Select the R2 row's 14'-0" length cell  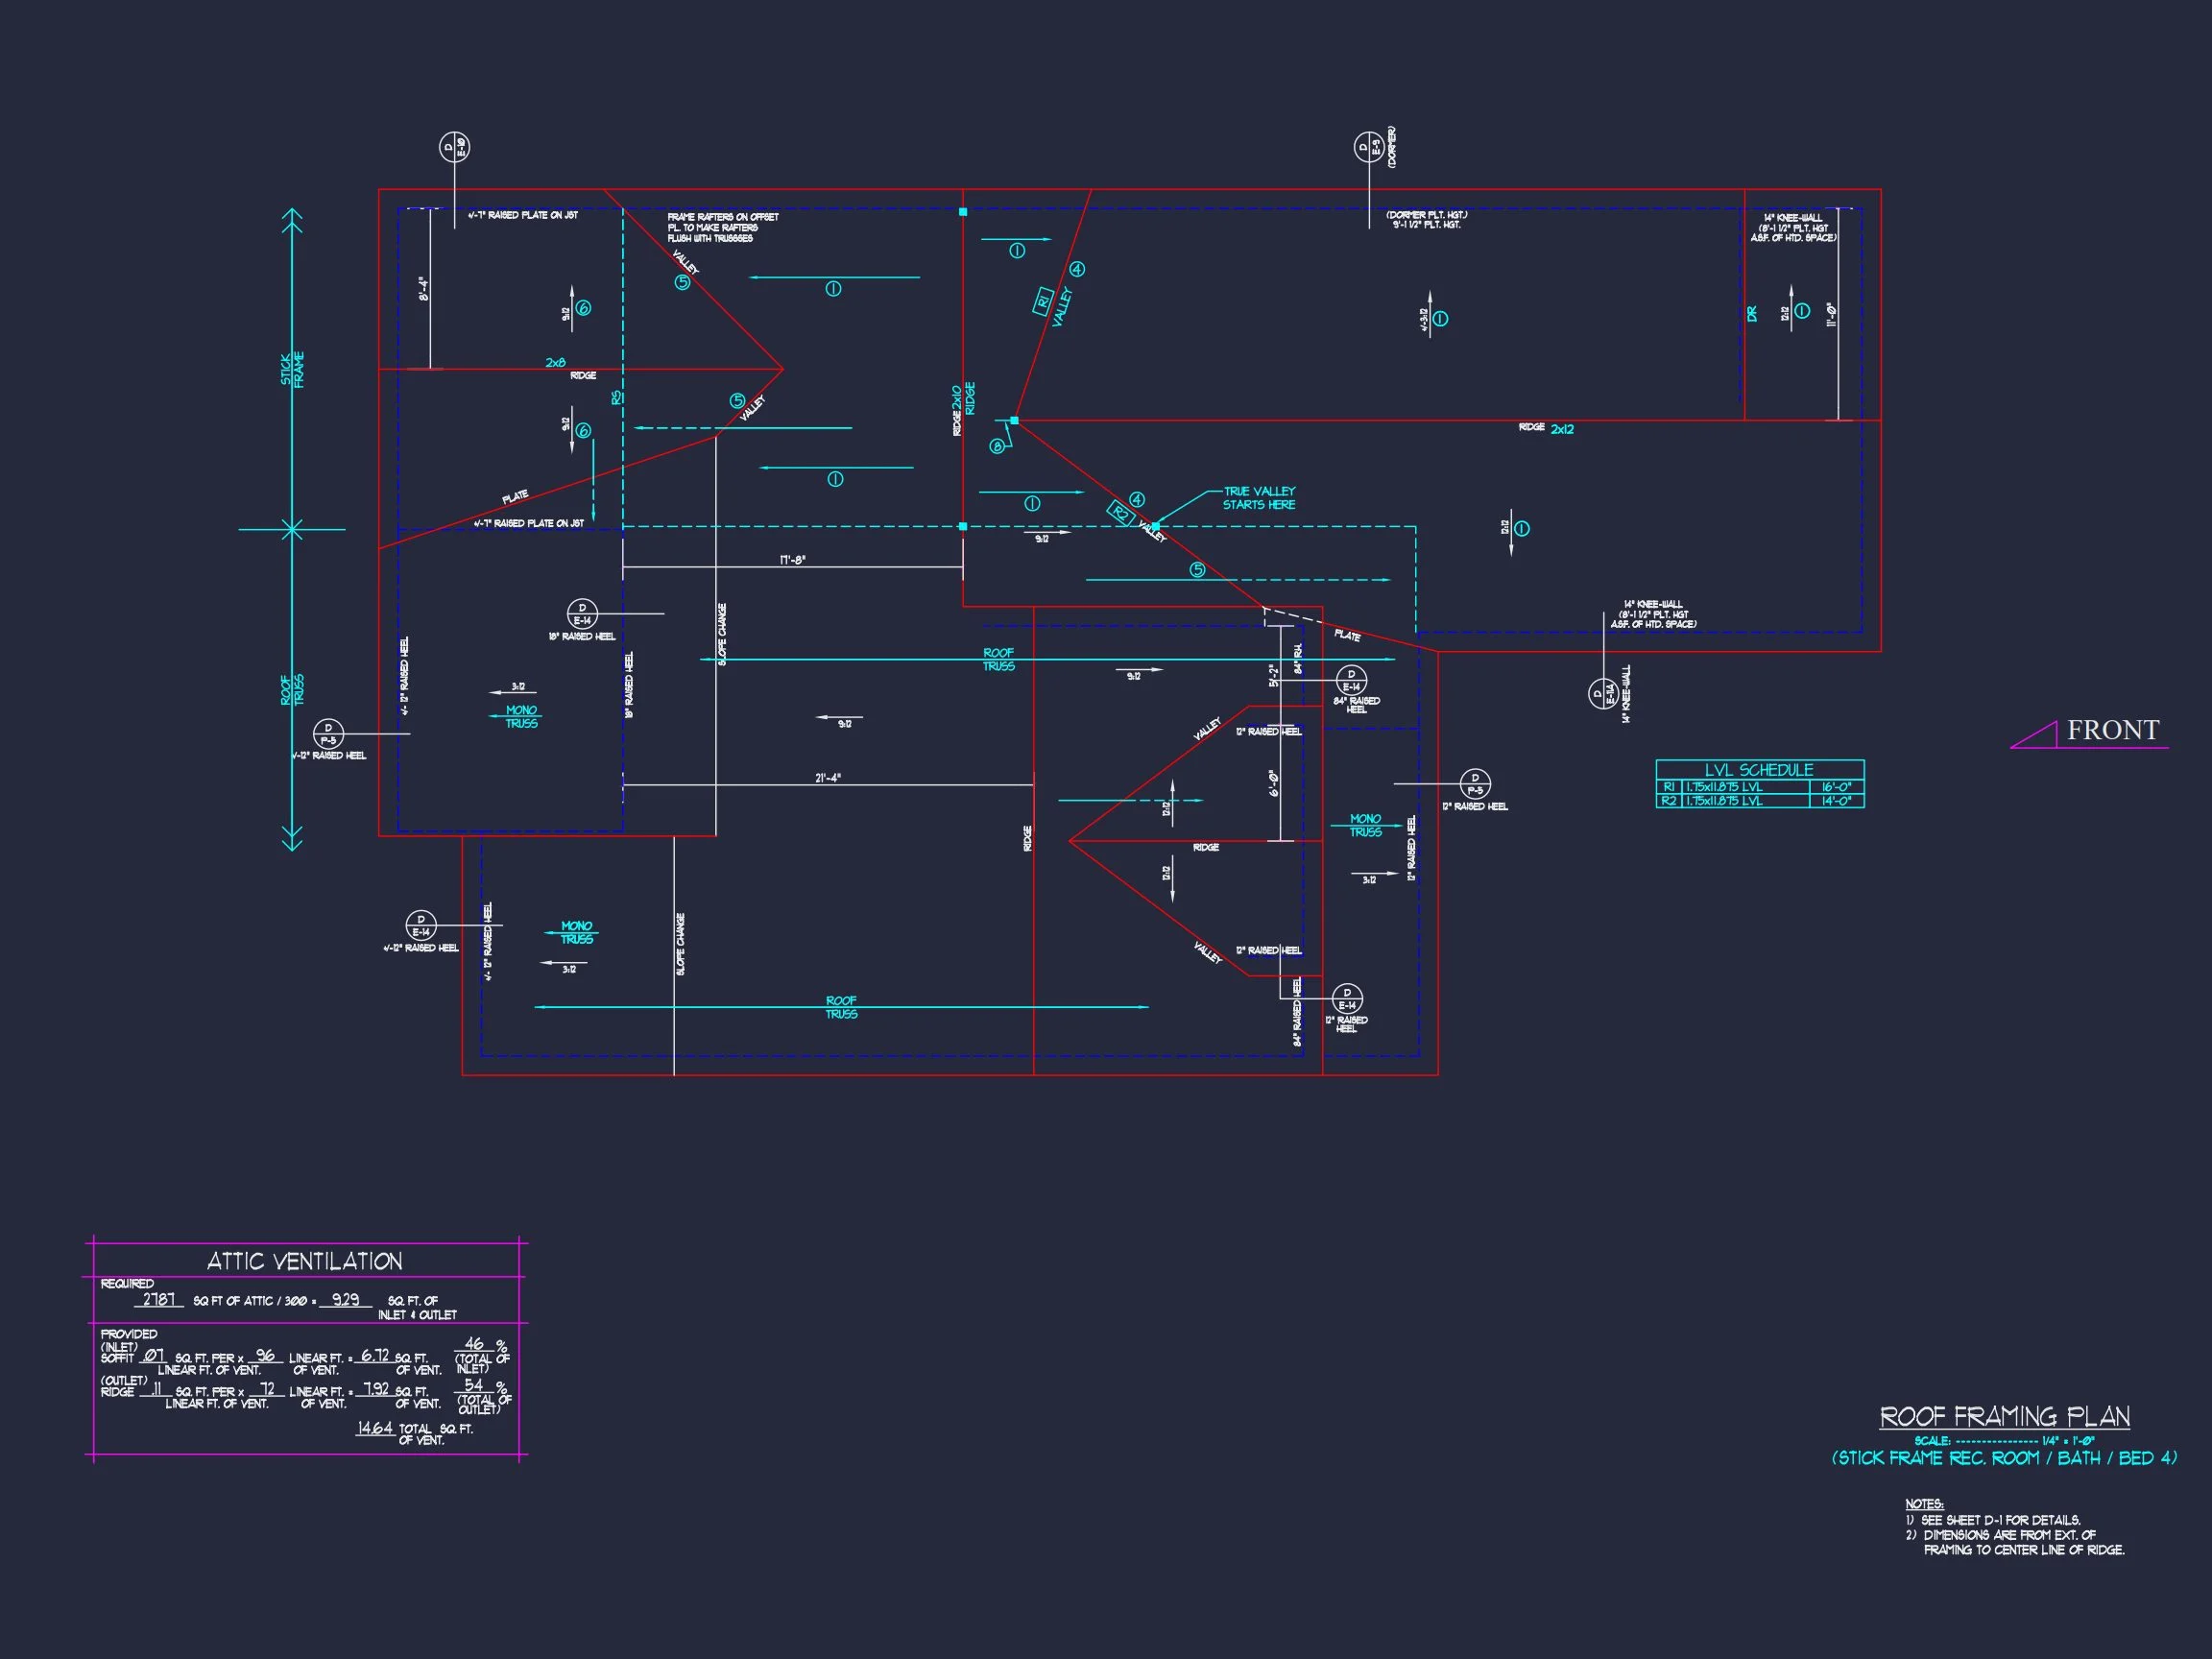point(1836,801)
